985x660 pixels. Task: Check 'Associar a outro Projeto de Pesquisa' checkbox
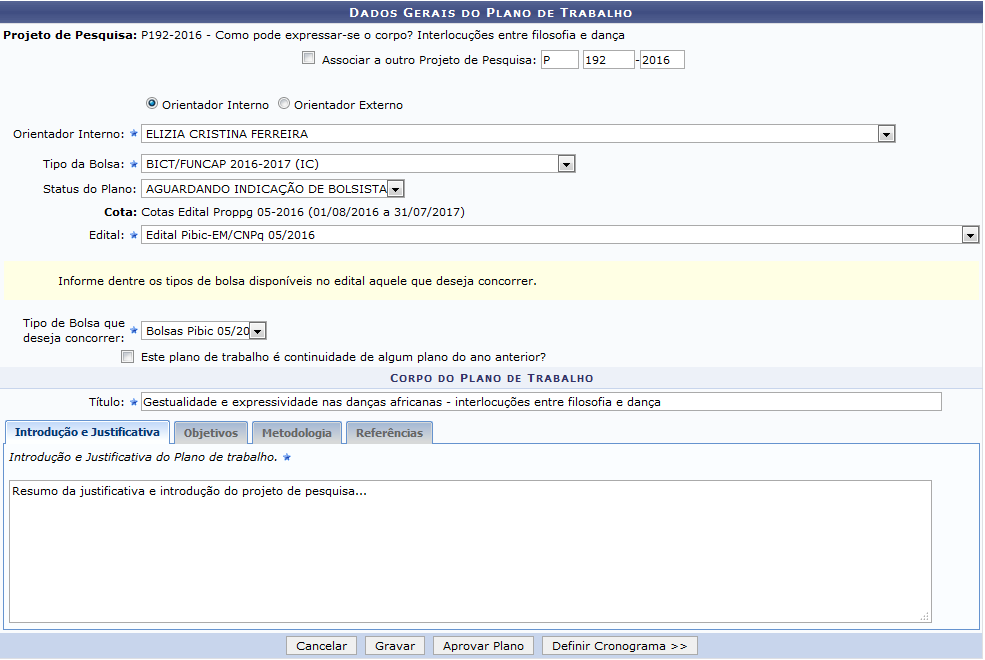[308, 59]
